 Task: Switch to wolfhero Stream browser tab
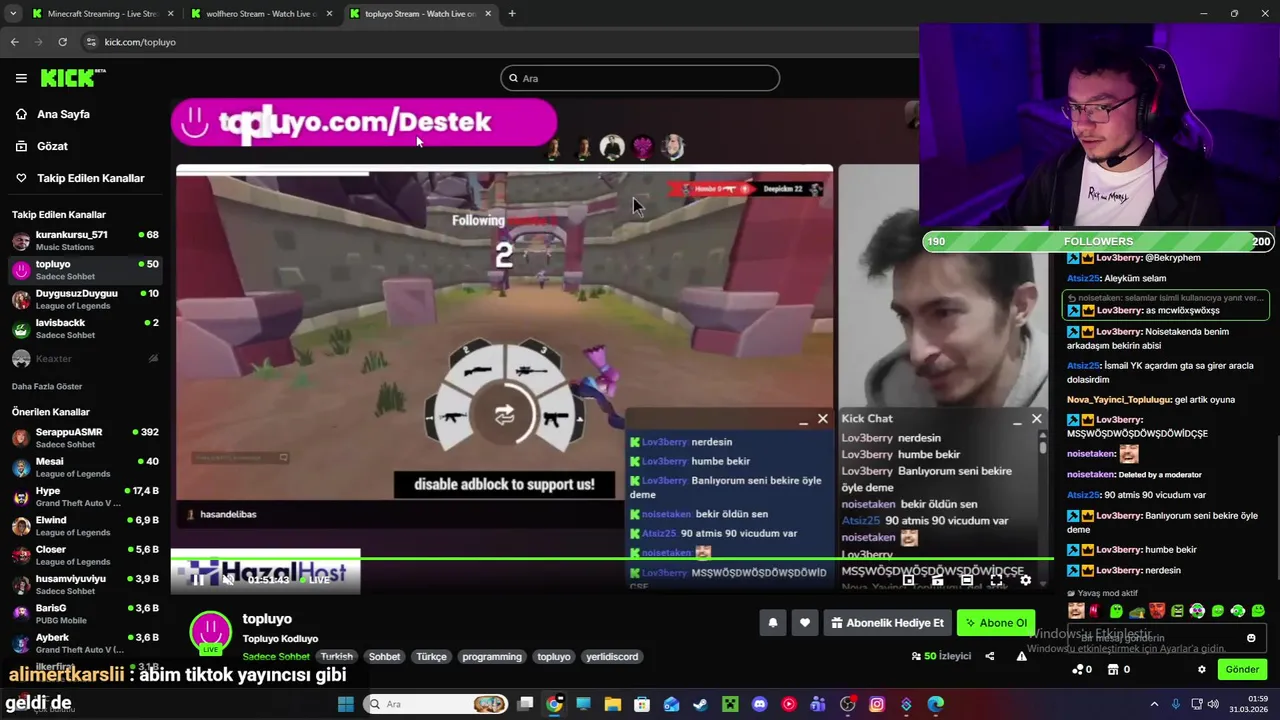(262, 14)
